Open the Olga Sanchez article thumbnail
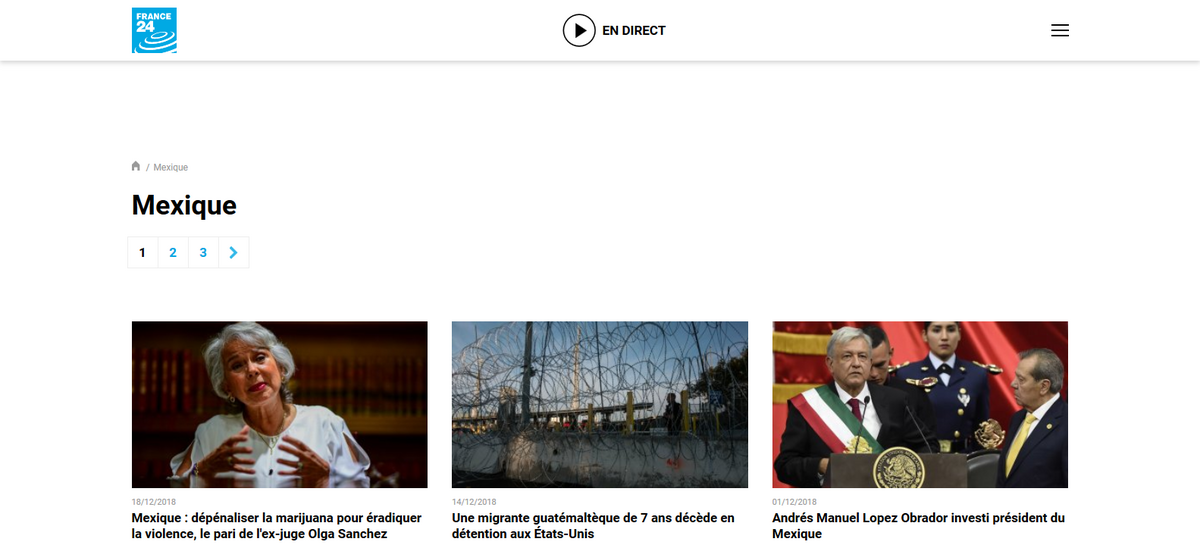This screenshot has width=1200, height=548. click(280, 404)
